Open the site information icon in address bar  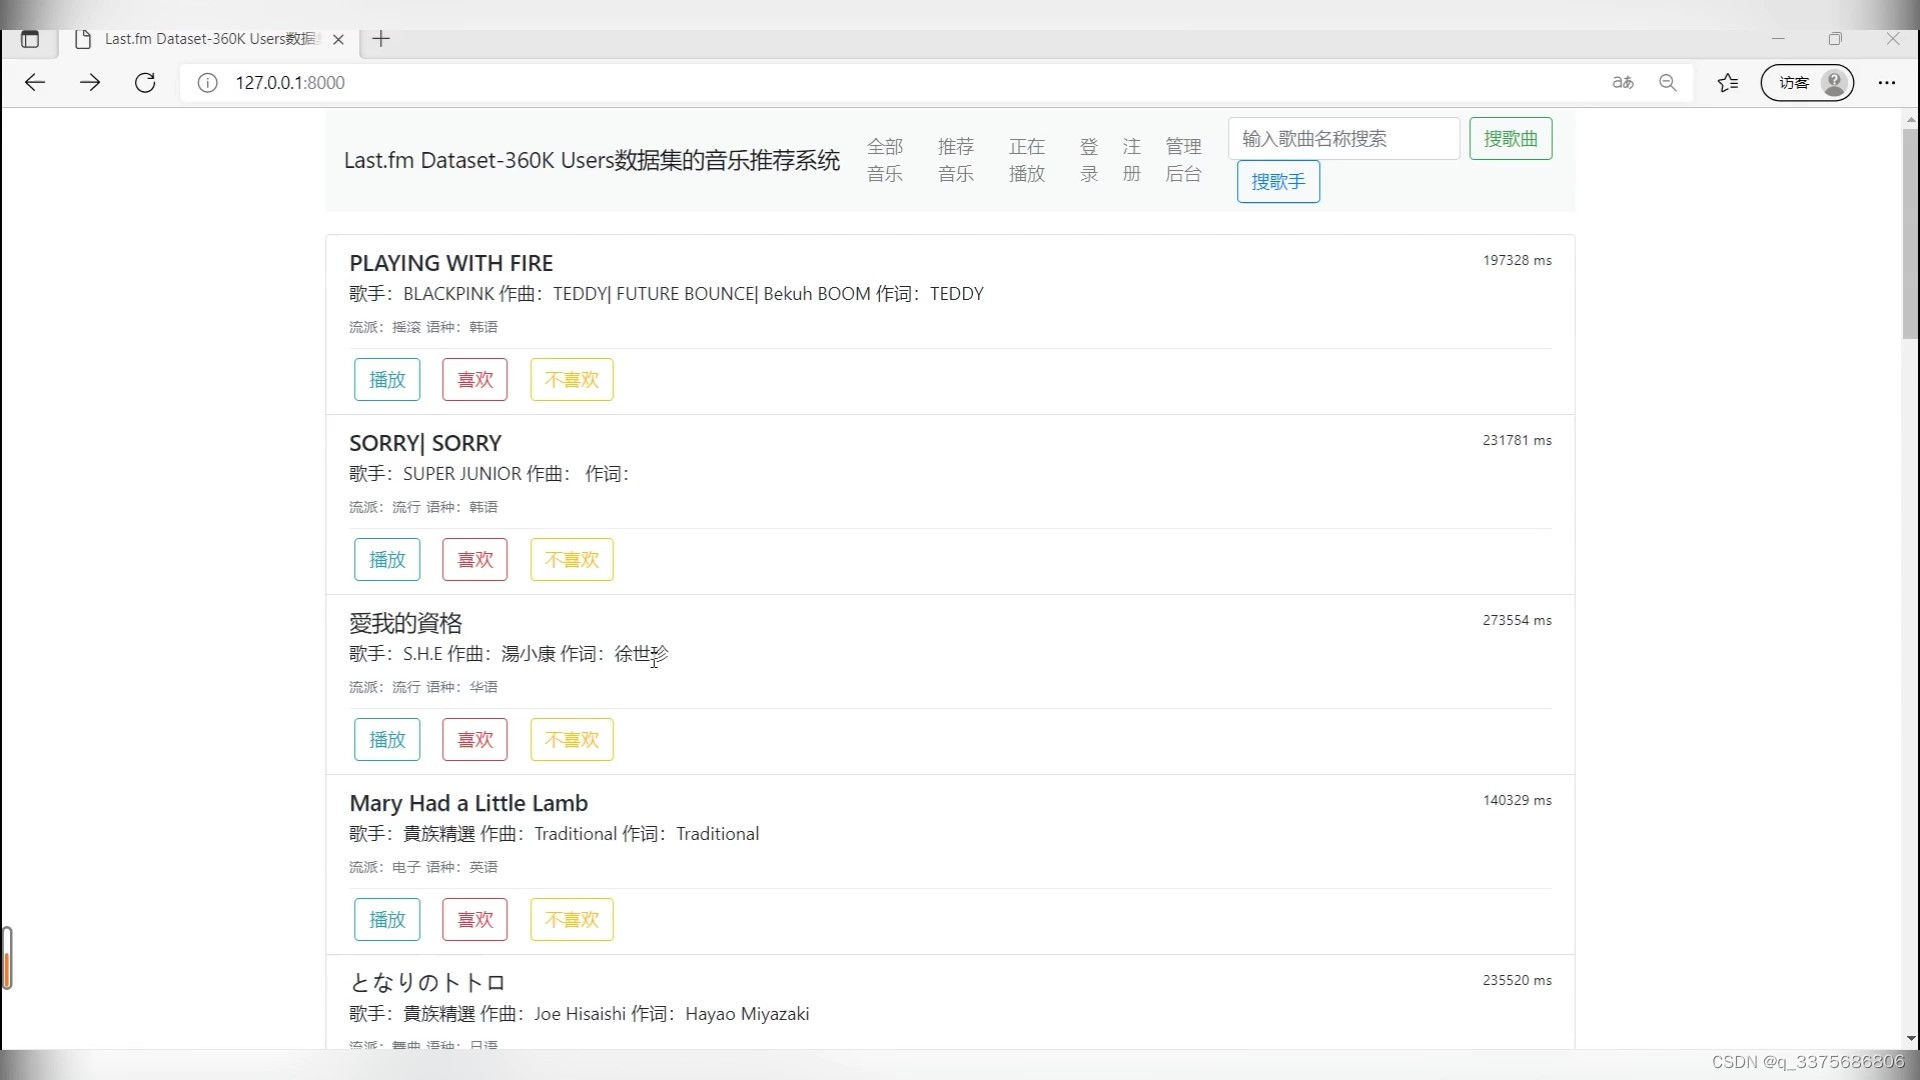coord(207,83)
